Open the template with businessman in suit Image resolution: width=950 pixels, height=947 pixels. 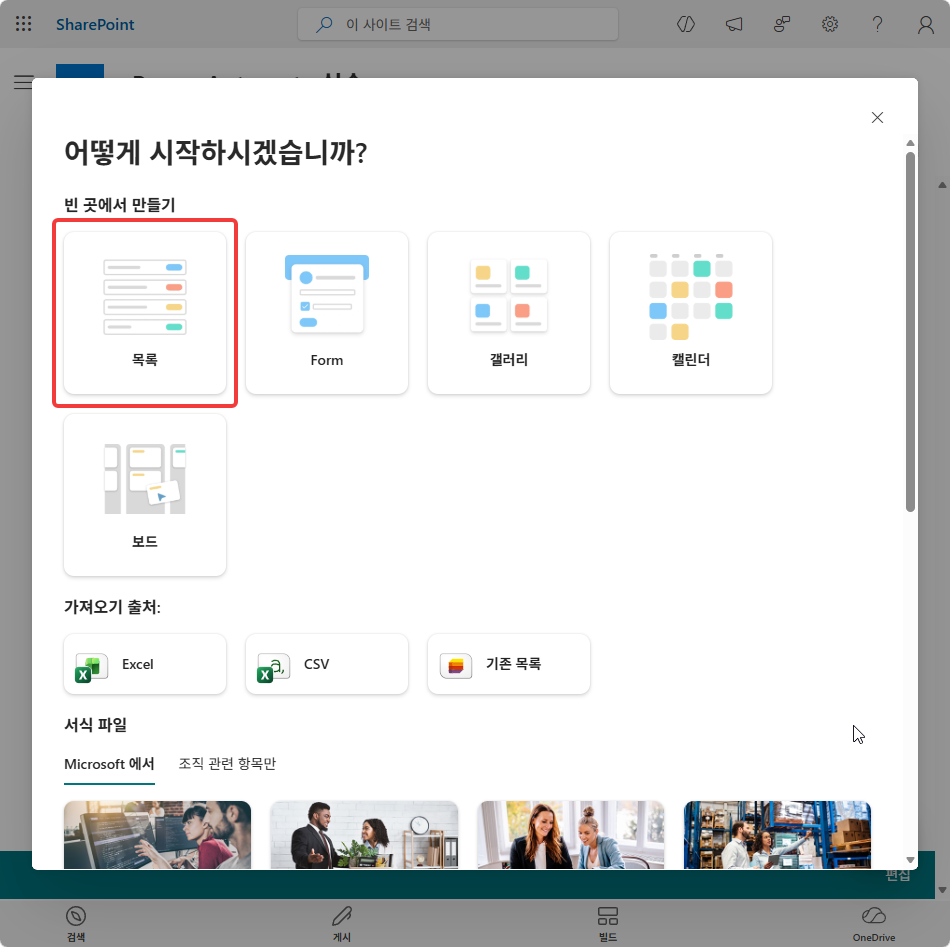[x=364, y=835]
